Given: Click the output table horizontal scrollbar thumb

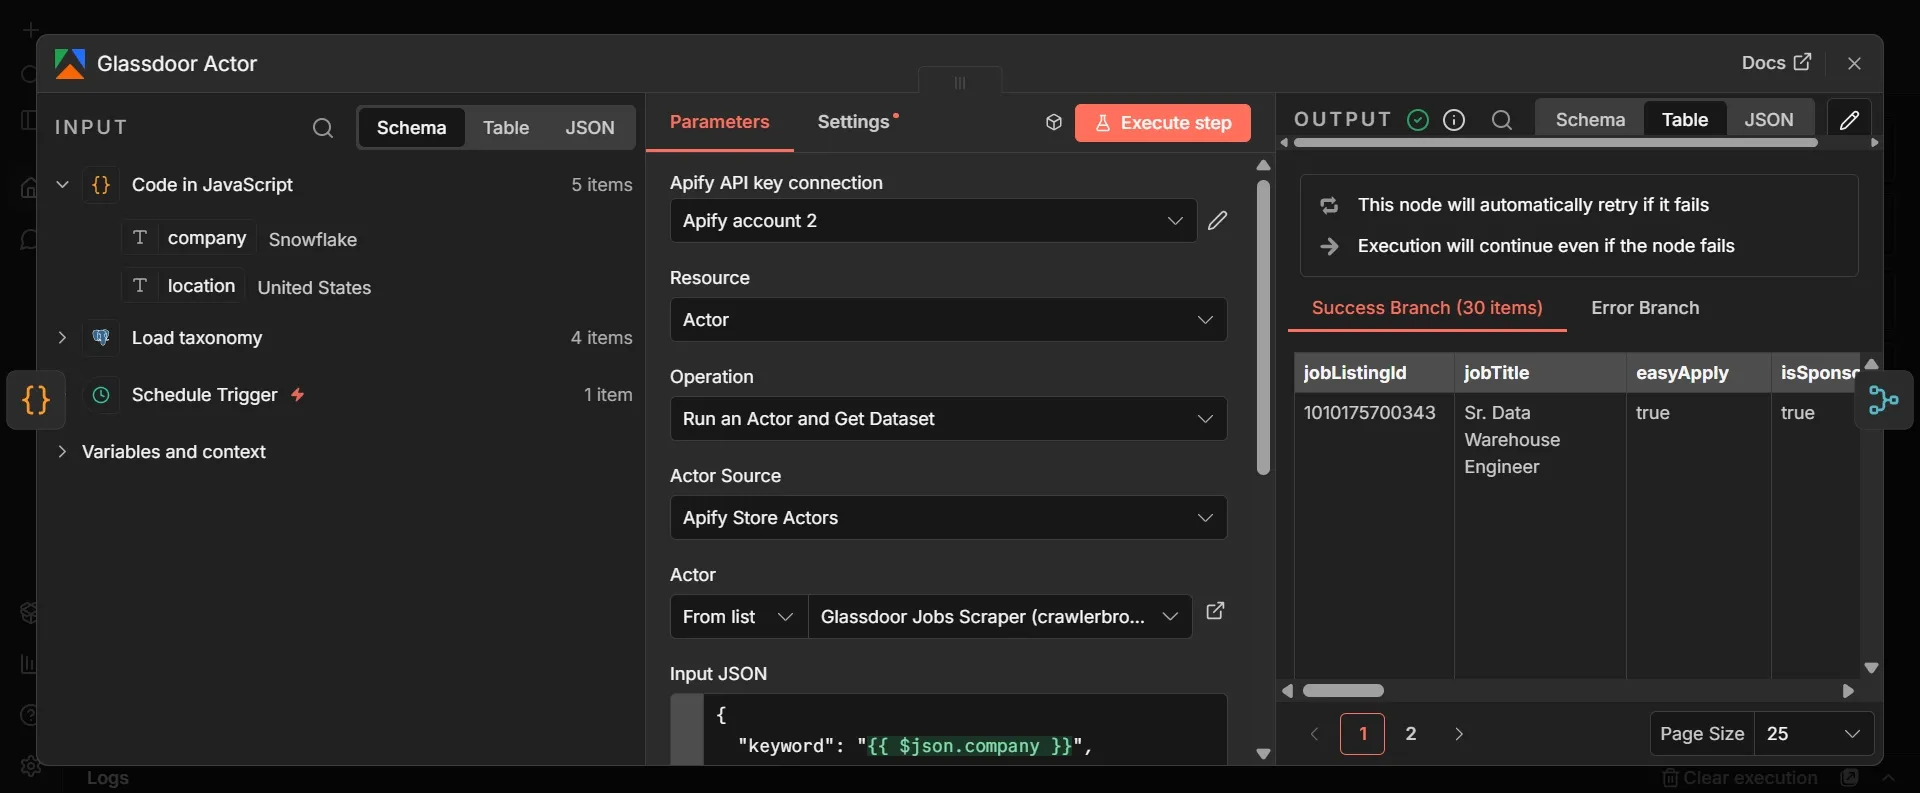Looking at the screenshot, I should [1343, 691].
